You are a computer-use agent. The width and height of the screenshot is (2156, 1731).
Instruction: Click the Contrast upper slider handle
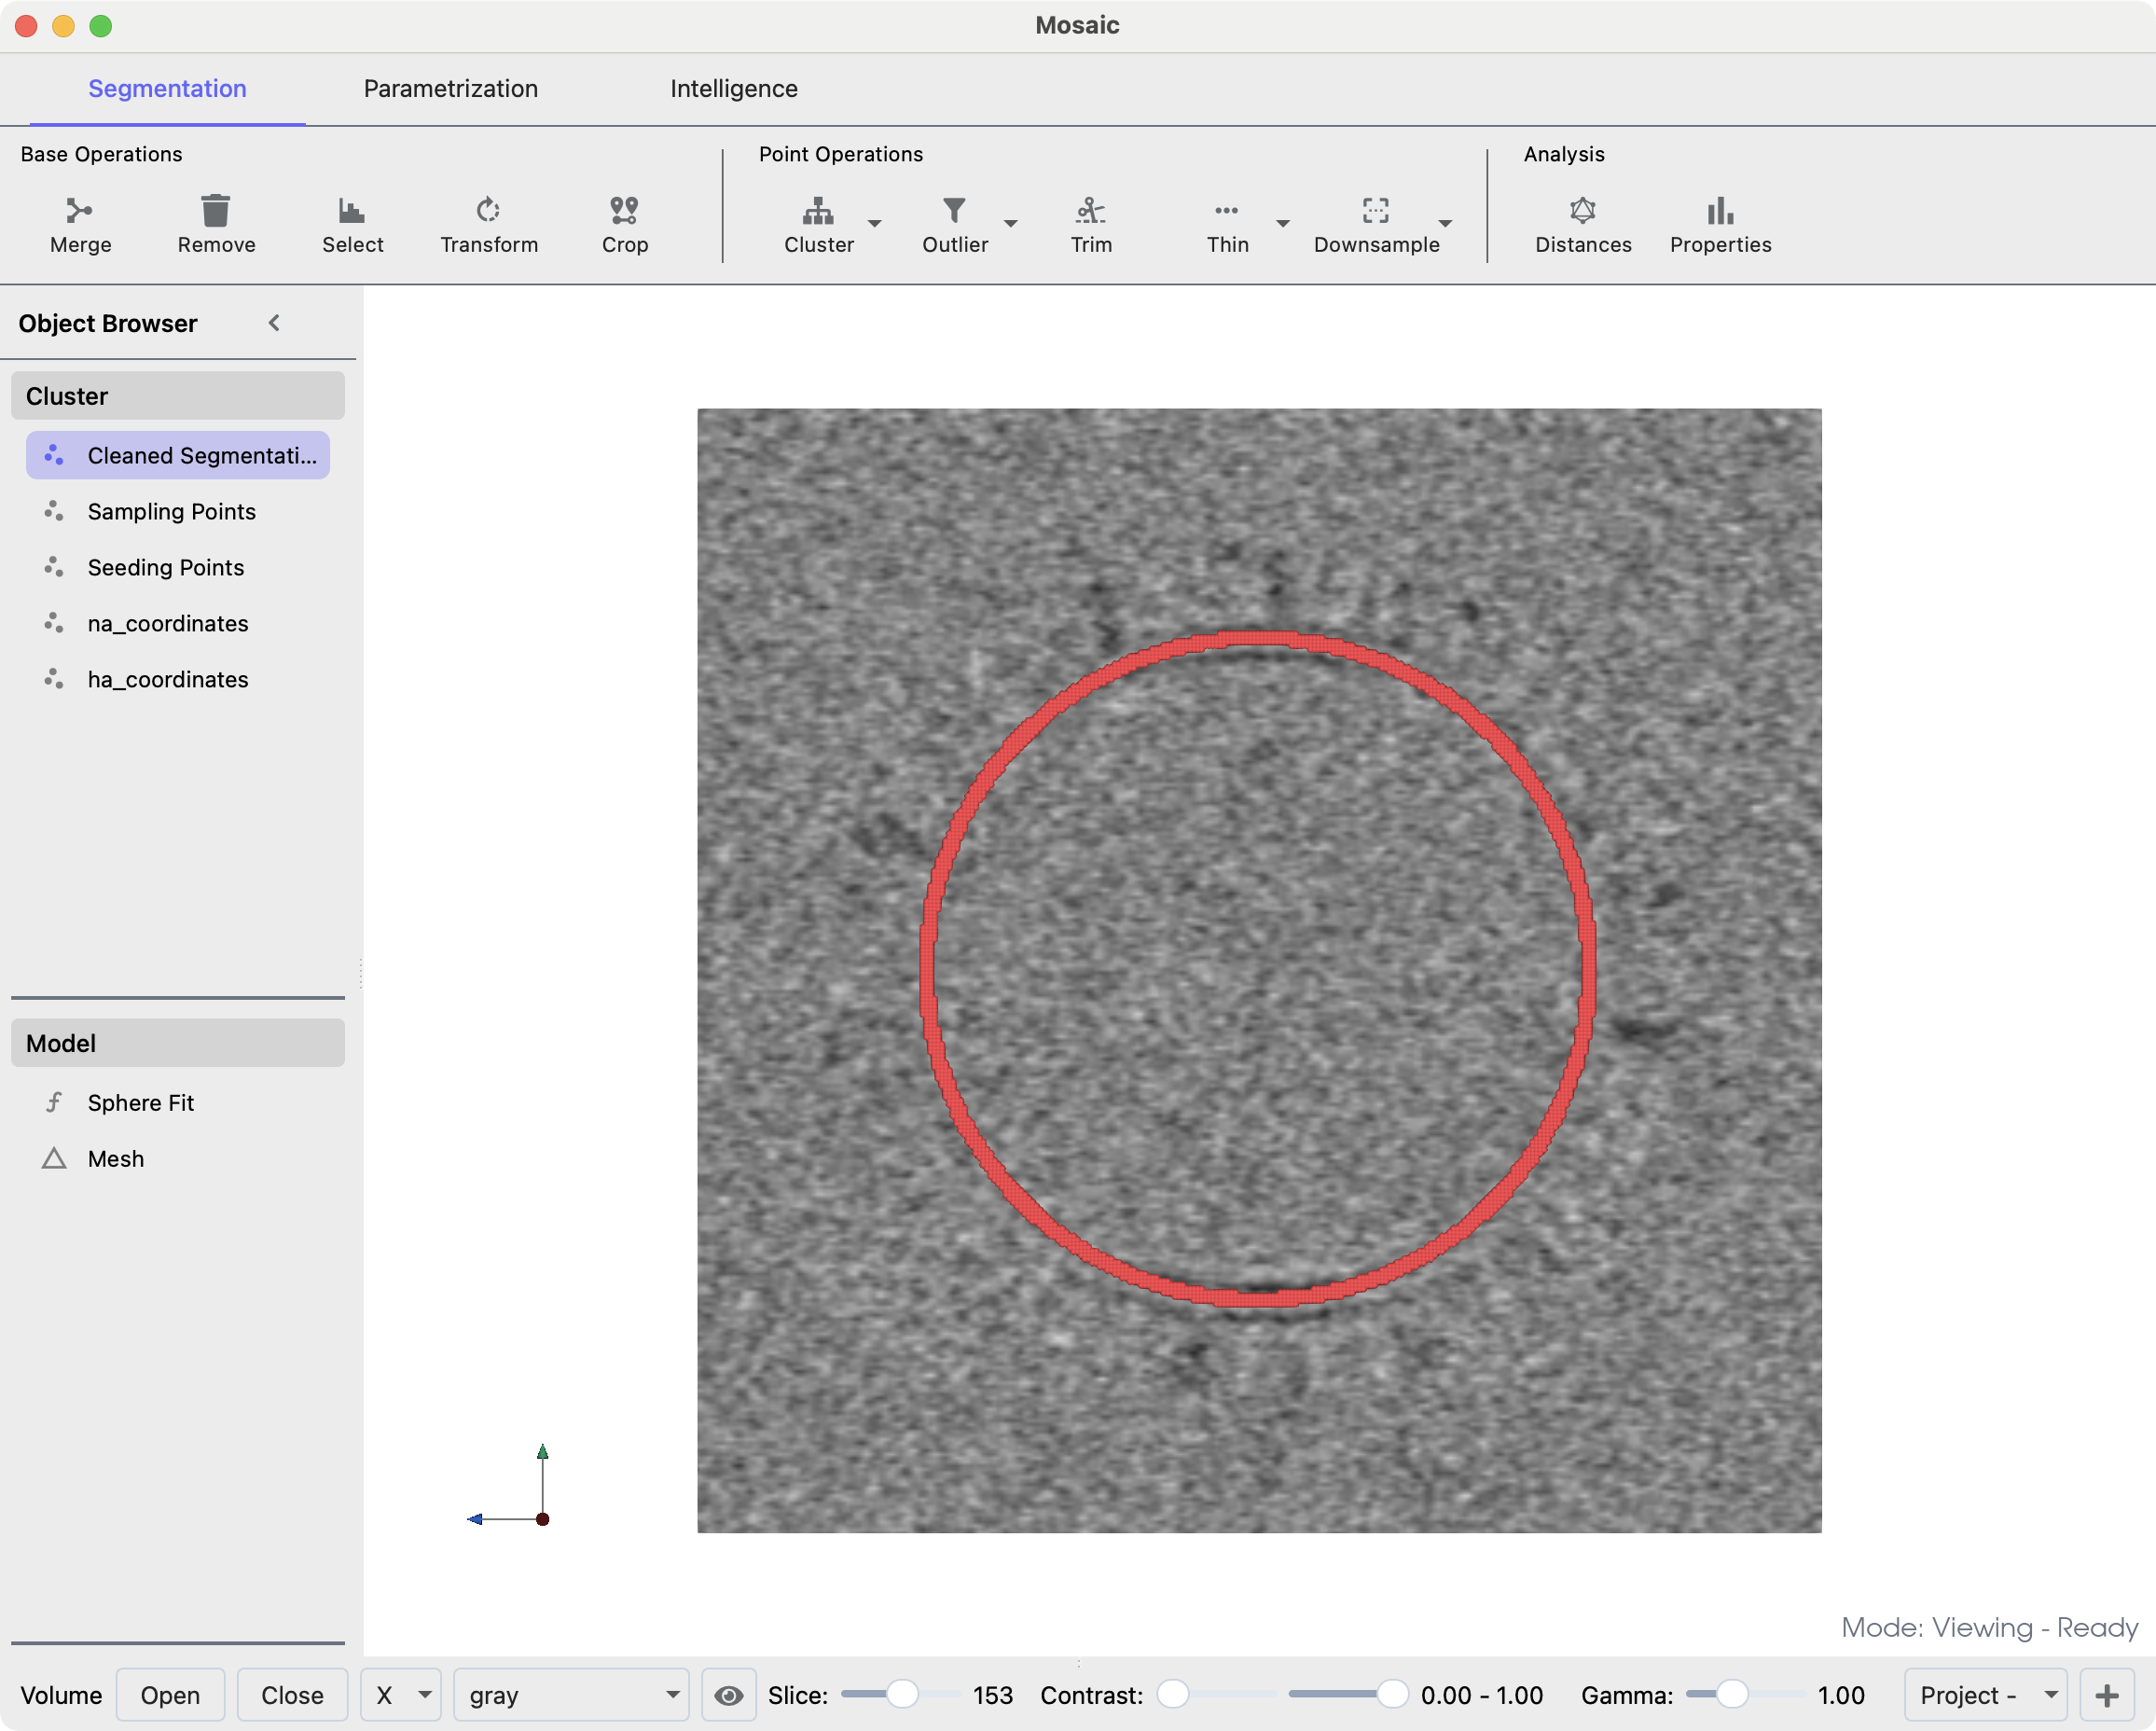tap(1392, 1693)
